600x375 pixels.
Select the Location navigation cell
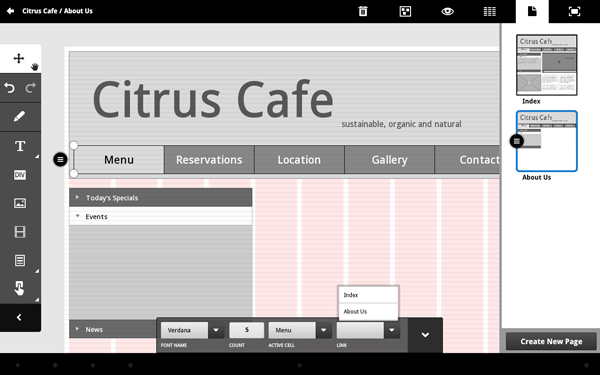click(299, 160)
